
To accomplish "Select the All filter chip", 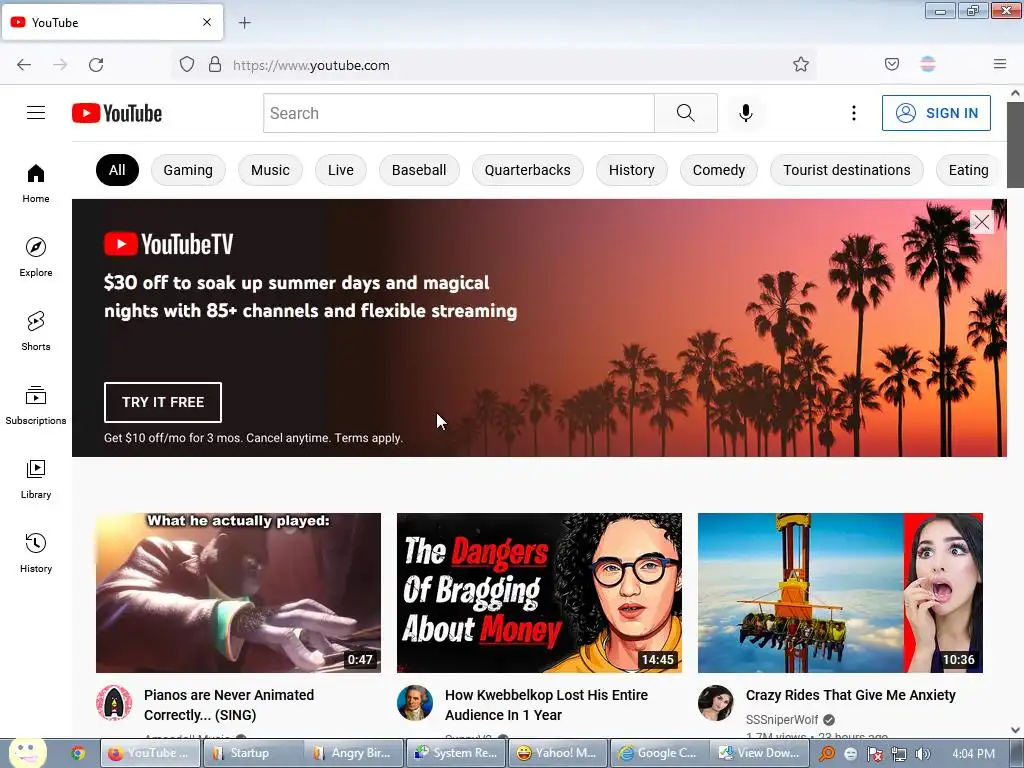I will (118, 170).
